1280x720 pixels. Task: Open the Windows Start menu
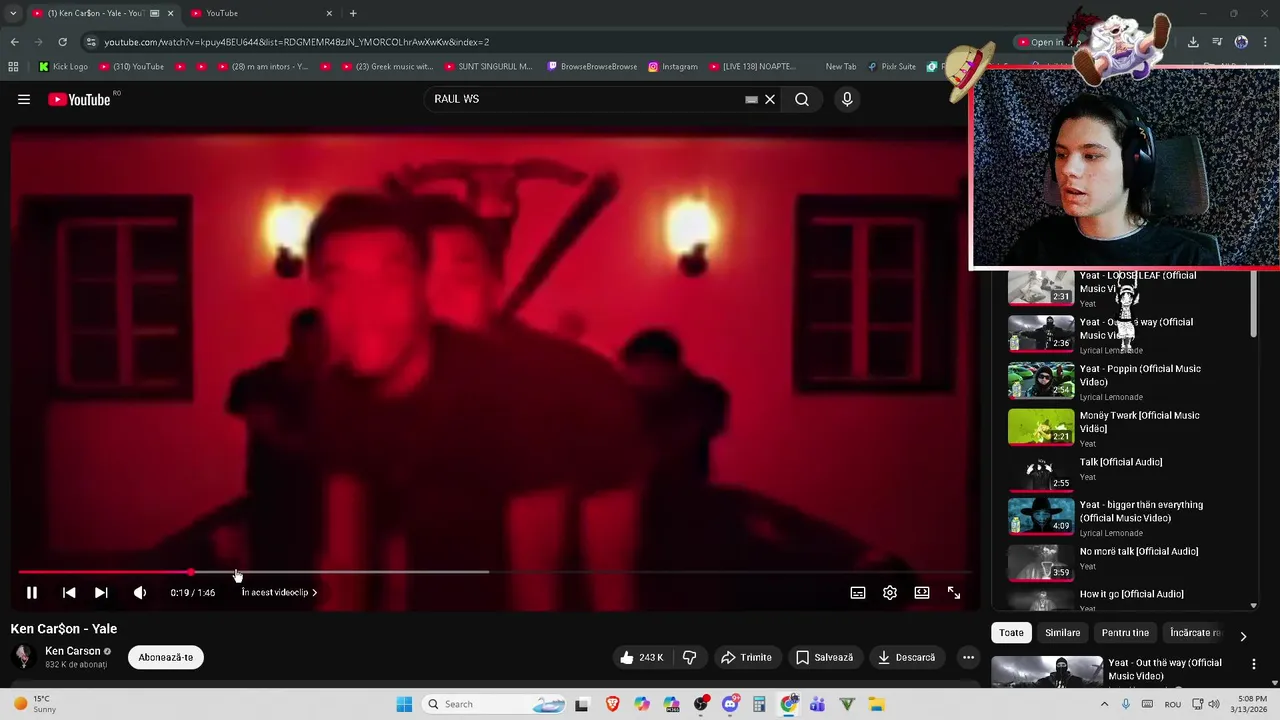tap(404, 704)
